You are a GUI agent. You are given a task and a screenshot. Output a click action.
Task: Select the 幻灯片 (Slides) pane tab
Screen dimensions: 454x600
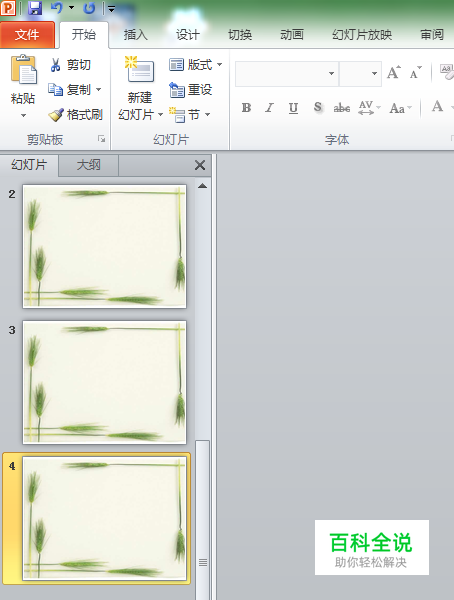[x=29, y=165]
